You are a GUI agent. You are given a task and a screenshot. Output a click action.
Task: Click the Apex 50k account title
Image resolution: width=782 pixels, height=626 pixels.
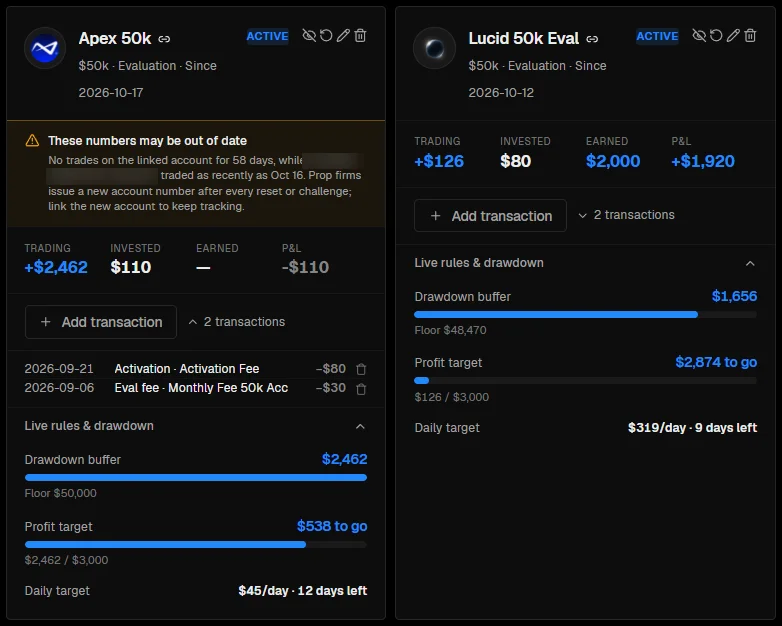pos(115,38)
